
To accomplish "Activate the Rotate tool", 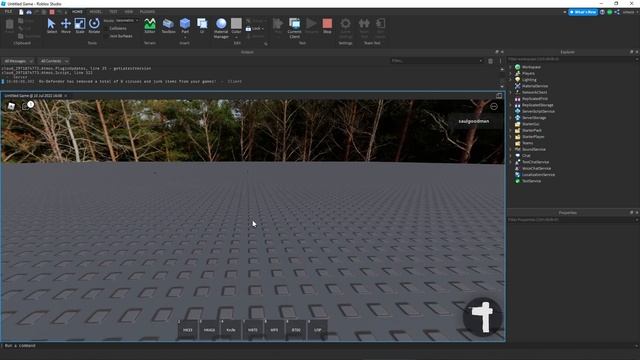I will coord(94,26).
